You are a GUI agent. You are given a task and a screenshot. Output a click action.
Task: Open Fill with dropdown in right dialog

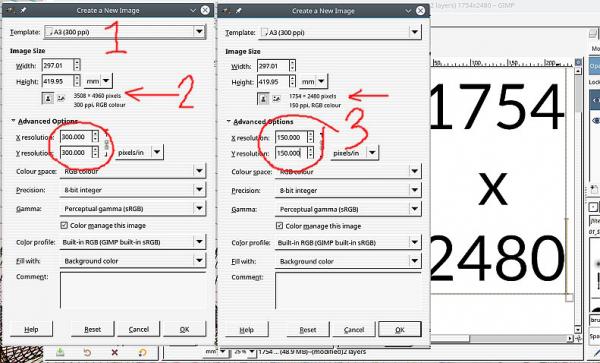348,261
